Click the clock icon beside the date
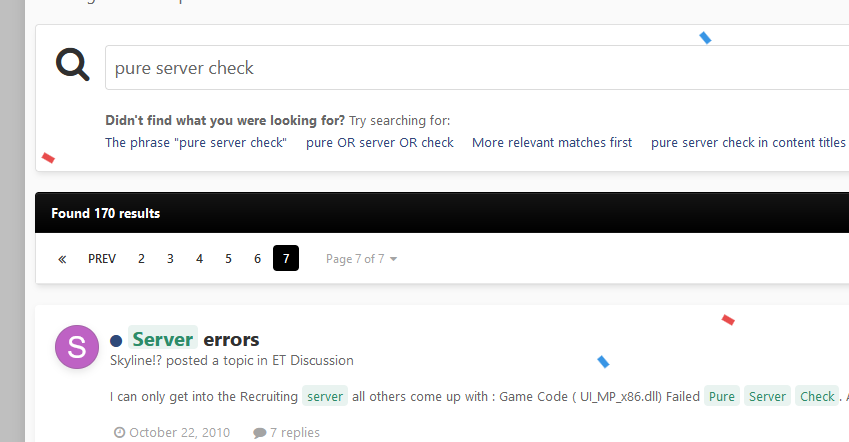The height and width of the screenshot is (442, 849). [x=119, y=432]
